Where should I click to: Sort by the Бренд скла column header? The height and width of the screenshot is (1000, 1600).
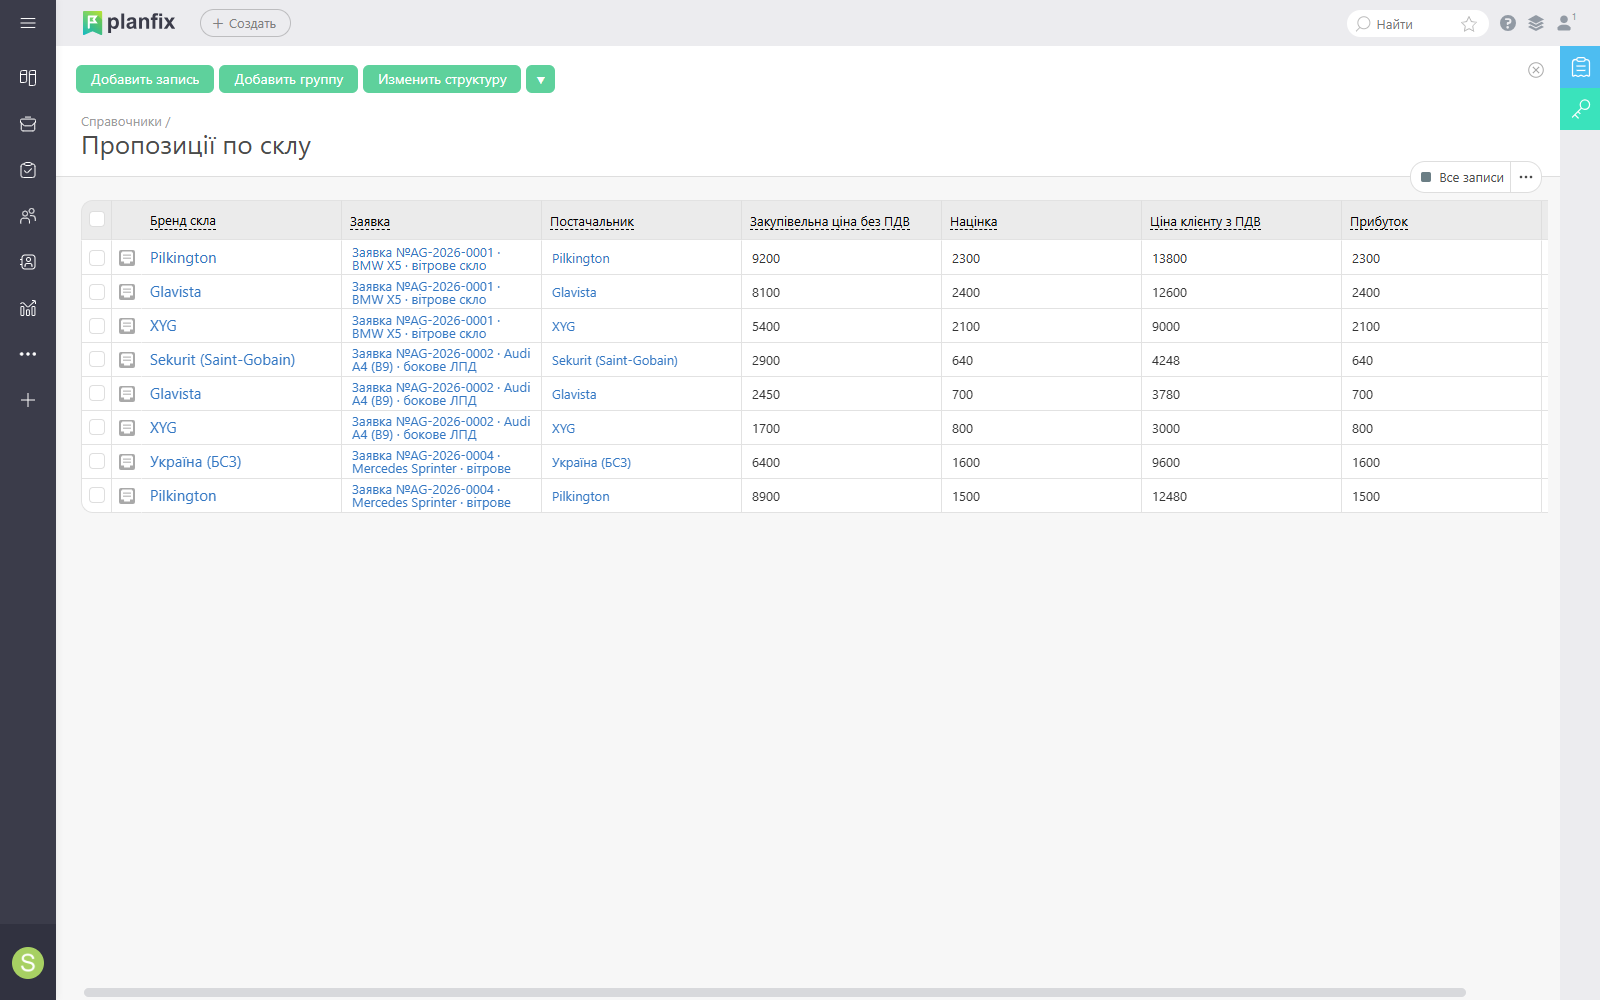point(183,221)
